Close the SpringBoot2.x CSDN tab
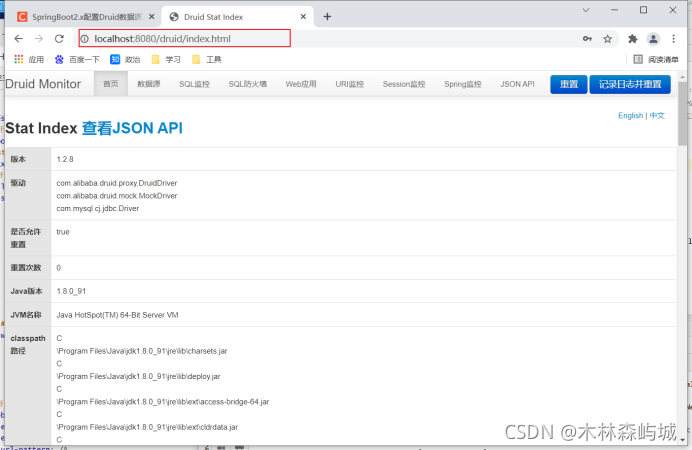 point(151,17)
